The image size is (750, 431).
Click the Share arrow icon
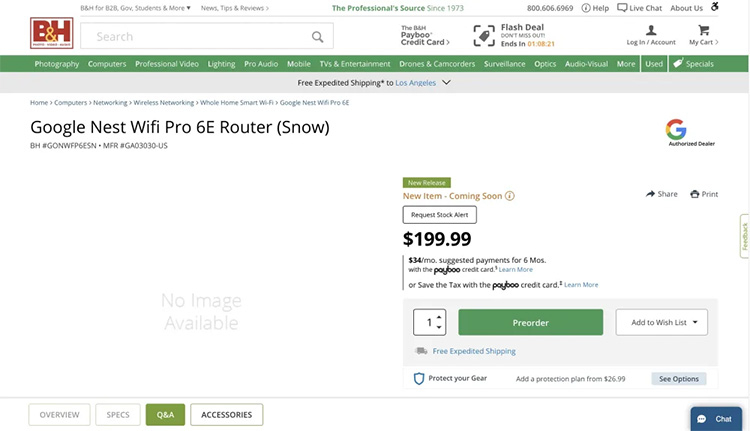pos(650,194)
